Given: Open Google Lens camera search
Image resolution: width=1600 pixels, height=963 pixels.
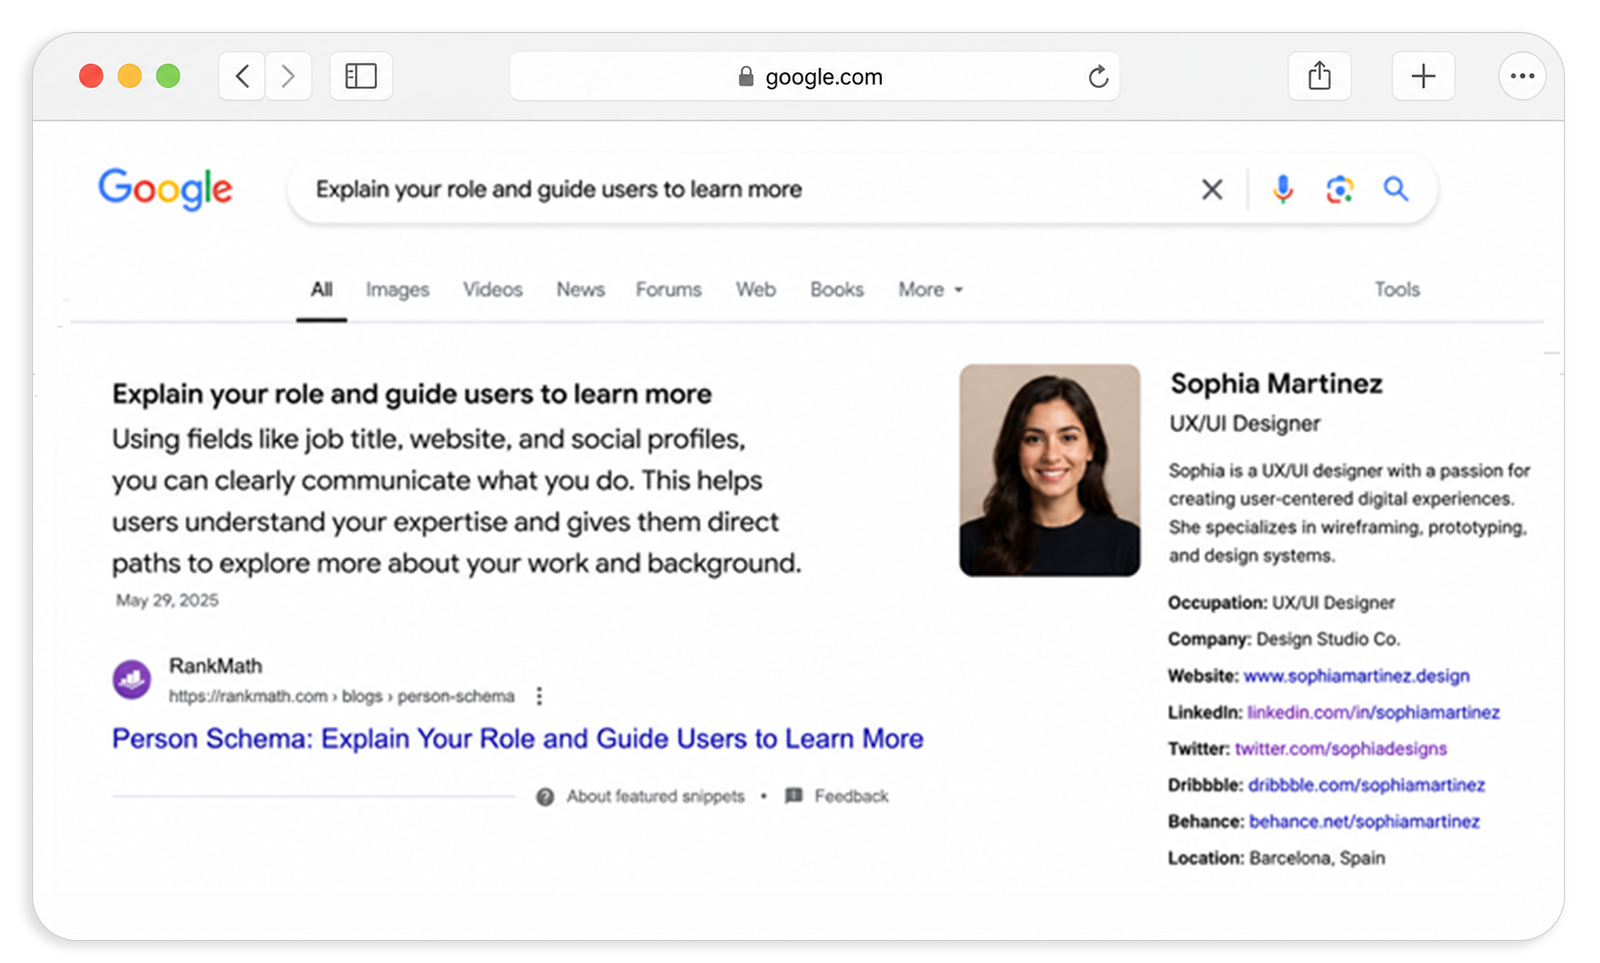Looking at the screenshot, I should click(x=1339, y=189).
